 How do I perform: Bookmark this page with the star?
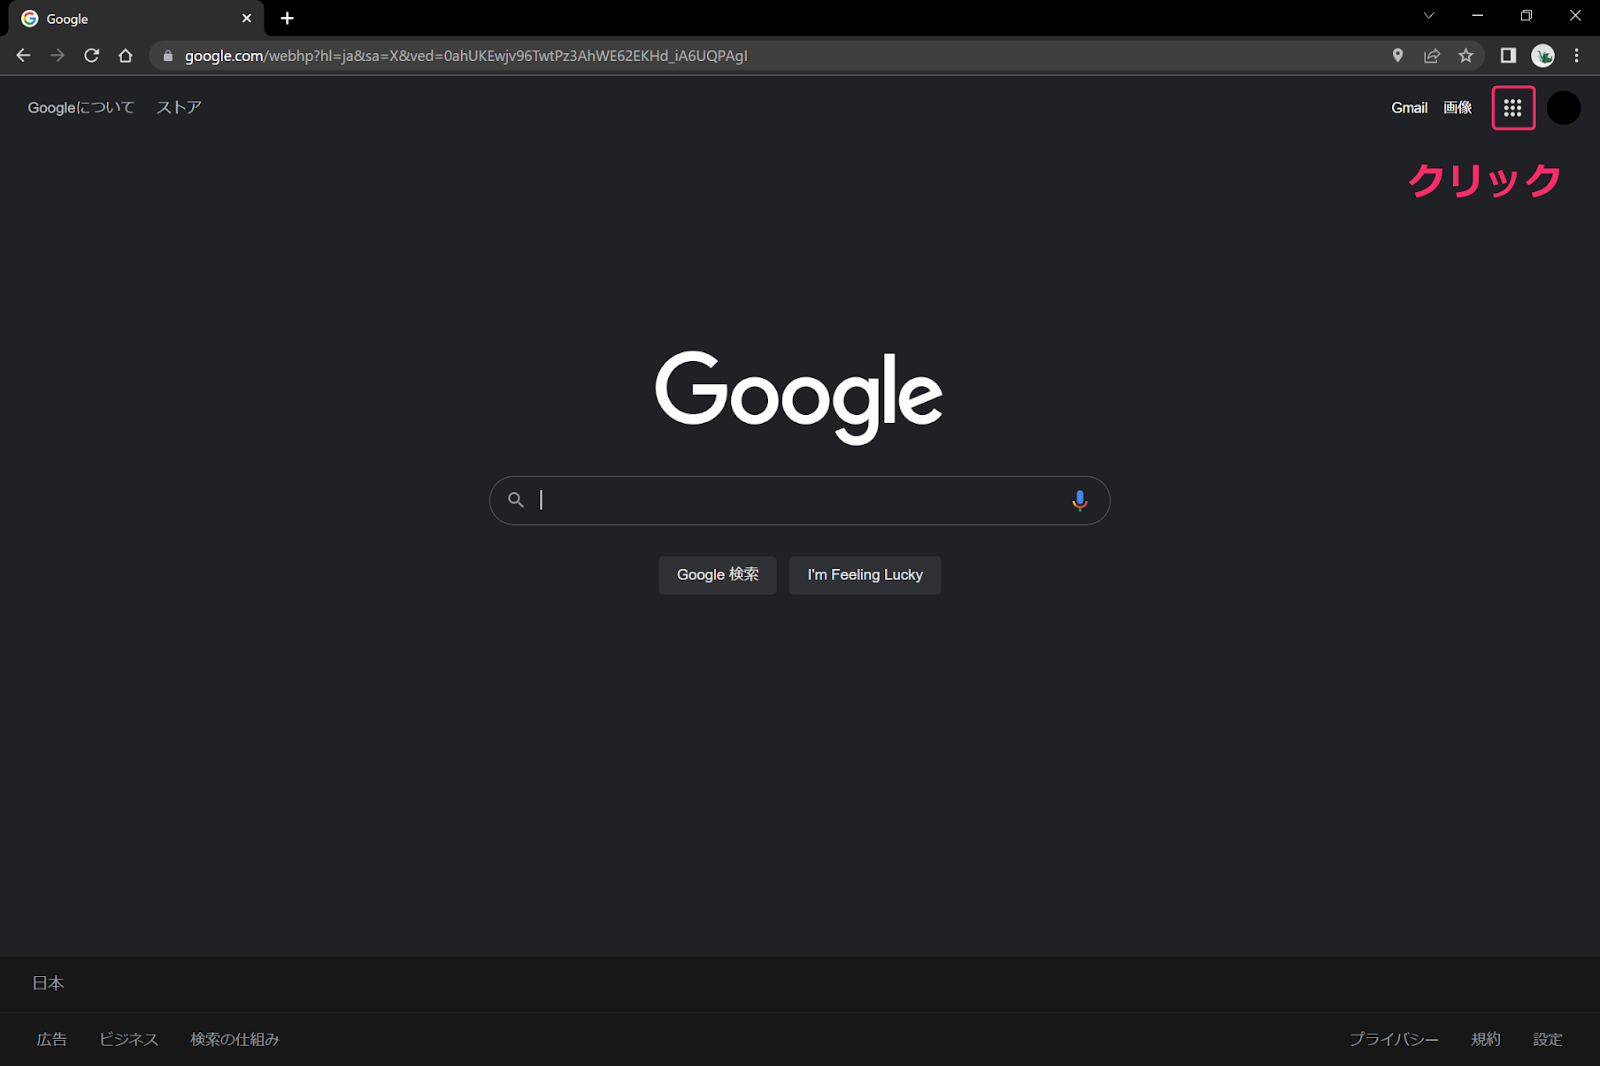tap(1466, 56)
